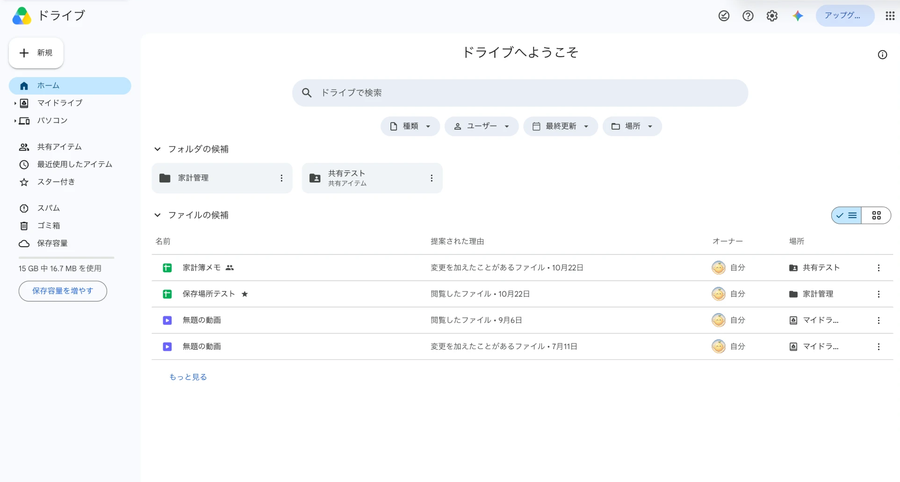The image size is (900, 482).
Task: Open the 保存場所テスト file name
Action: tap(209, 294)
